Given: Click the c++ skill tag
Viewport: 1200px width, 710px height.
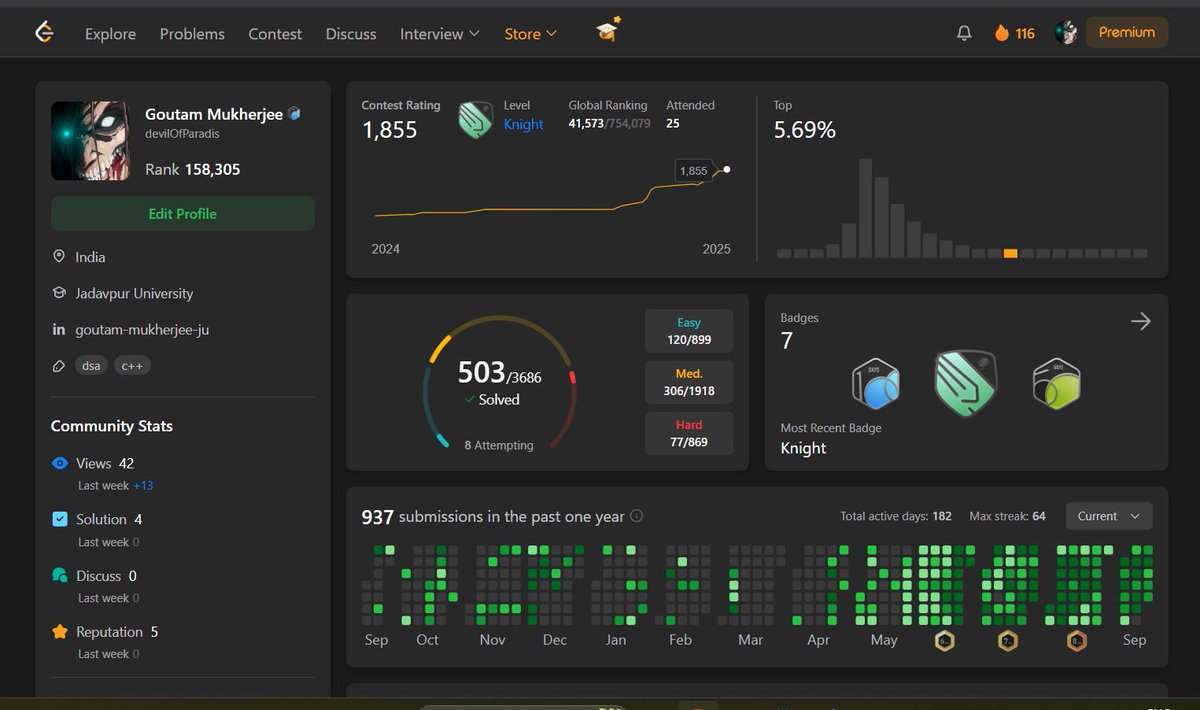Looking at the screenshot, I should [x=132, y=366].
